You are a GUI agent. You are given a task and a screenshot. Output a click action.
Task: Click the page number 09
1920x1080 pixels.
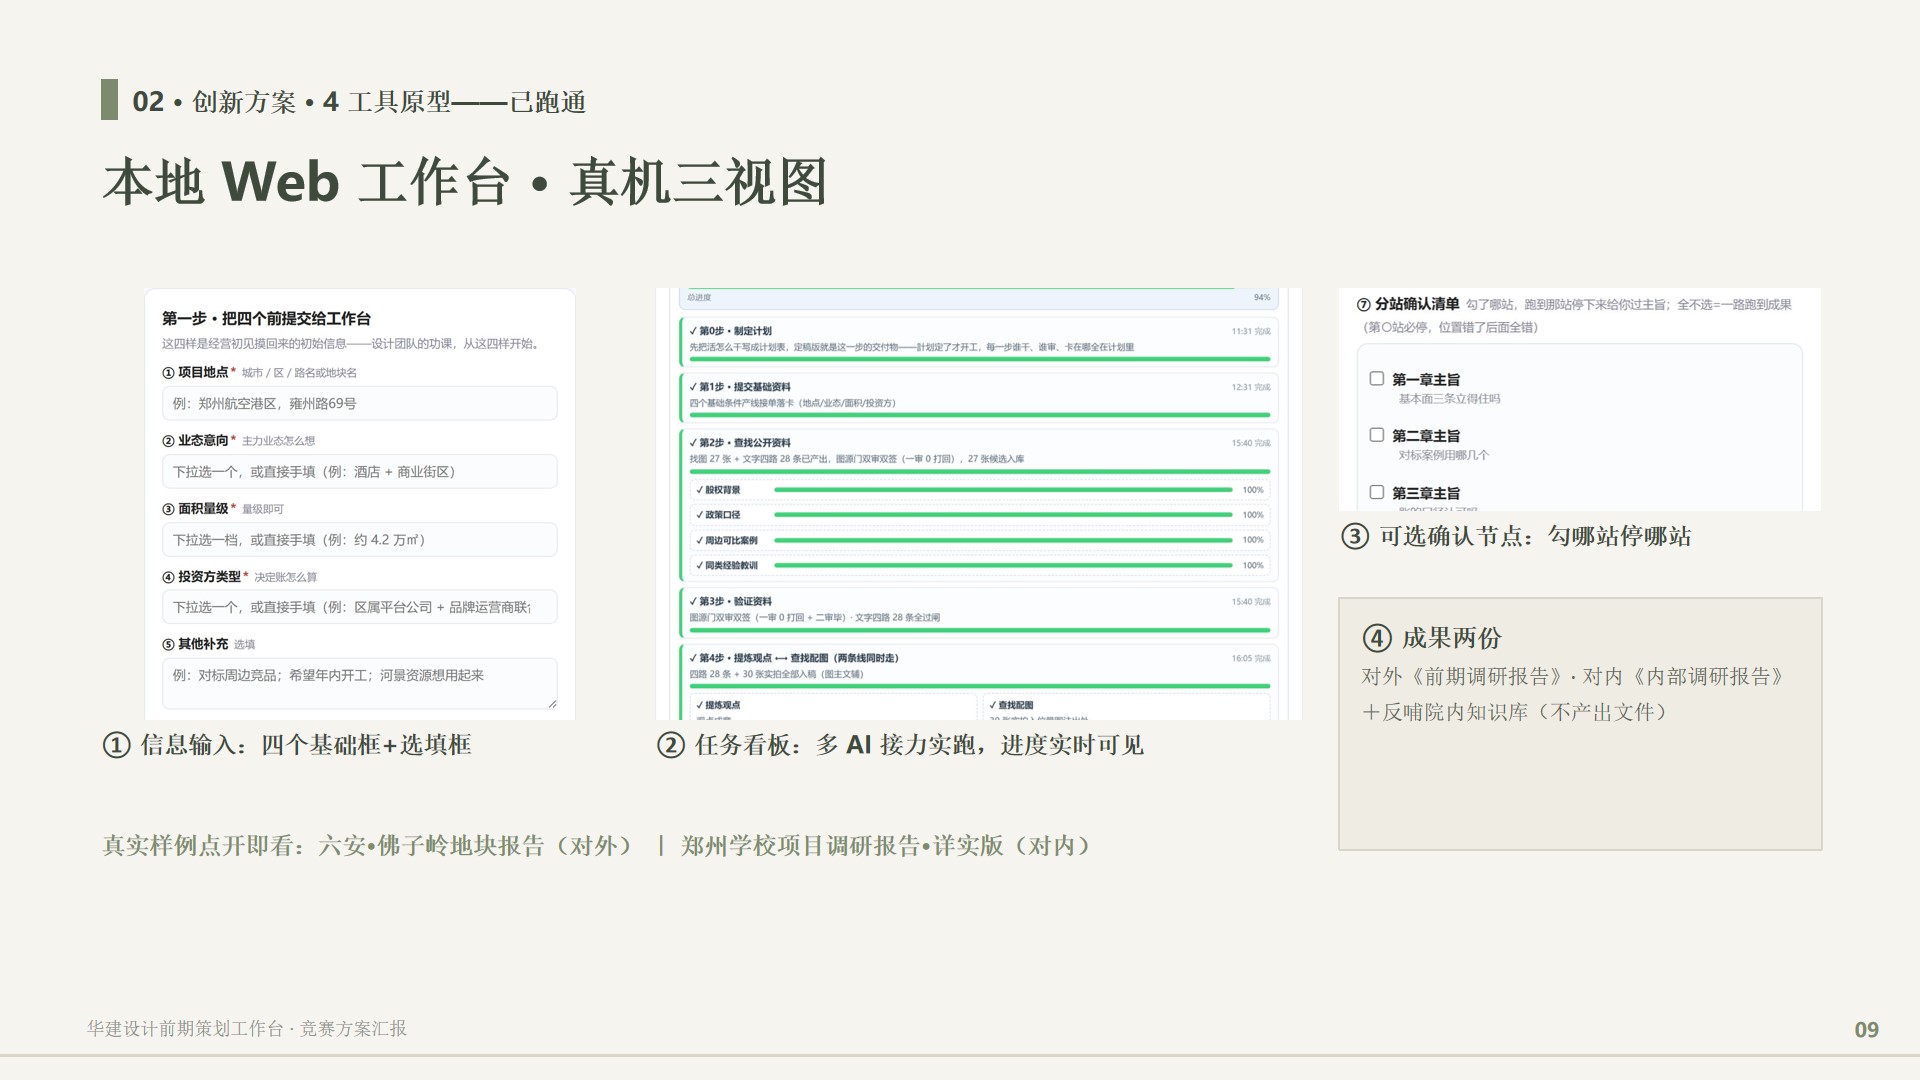pyautogui.click(x=1867, y=1030)
